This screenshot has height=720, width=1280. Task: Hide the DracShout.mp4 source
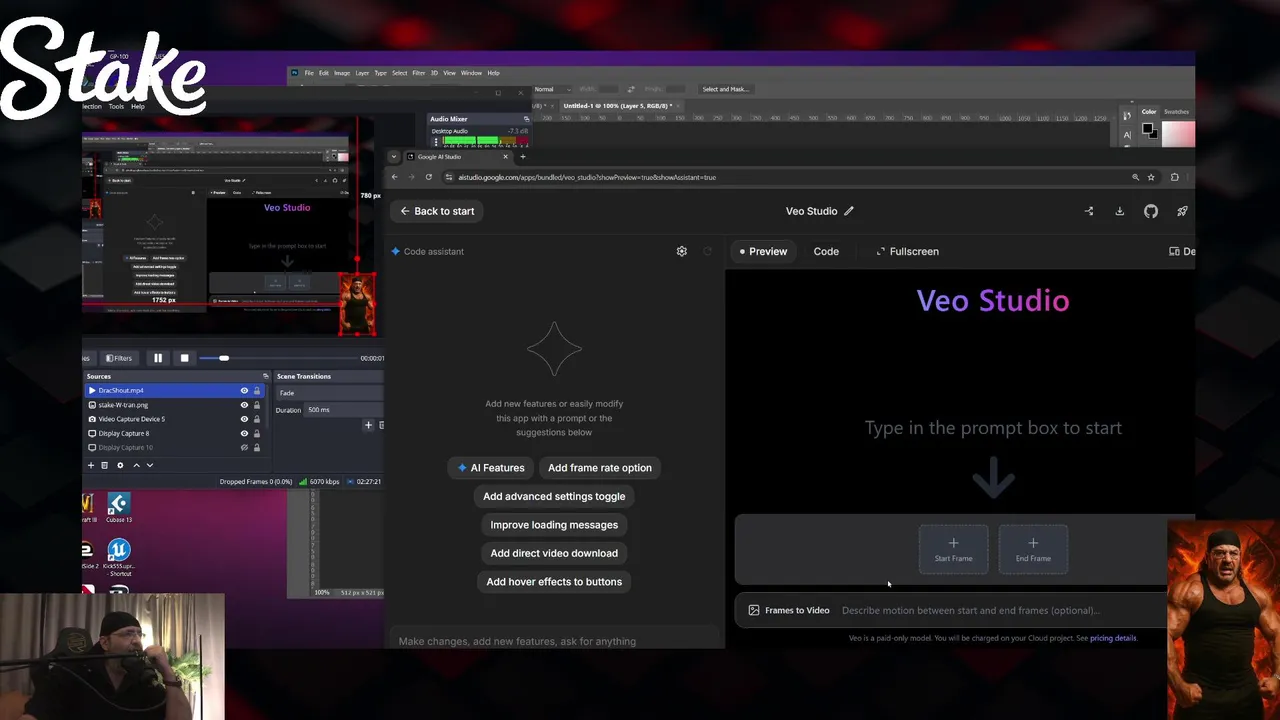pyautogui.click(x=244, y=391)
